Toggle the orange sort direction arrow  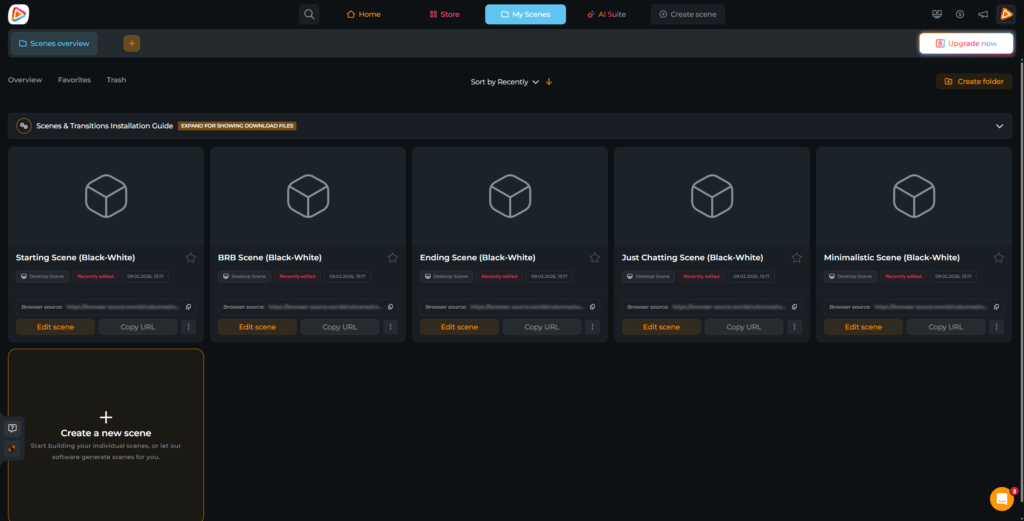[x=549, y=82]
